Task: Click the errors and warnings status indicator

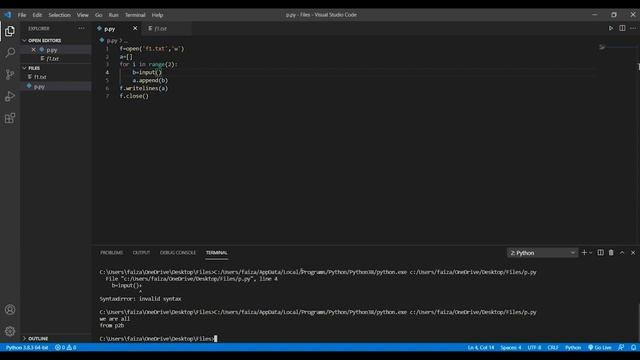Action: [65, 347]
